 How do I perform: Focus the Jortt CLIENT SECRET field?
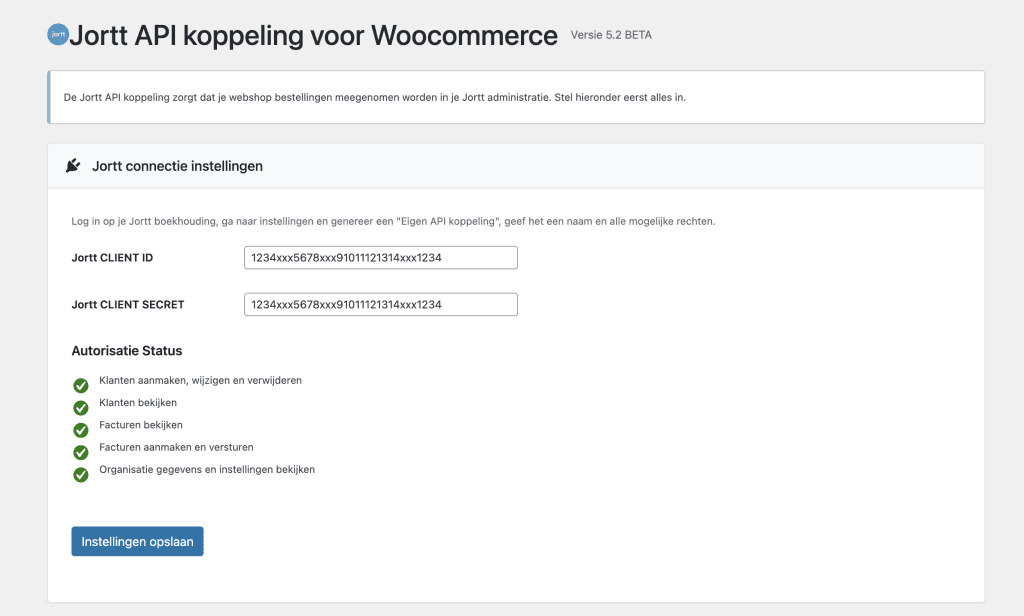click(x=380, y=304)
